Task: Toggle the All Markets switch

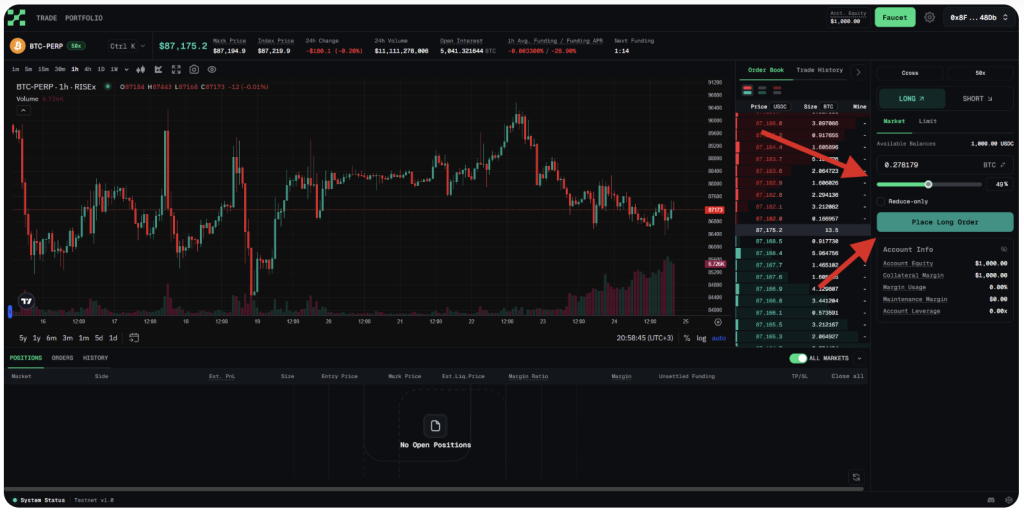Action: [798, 358]
